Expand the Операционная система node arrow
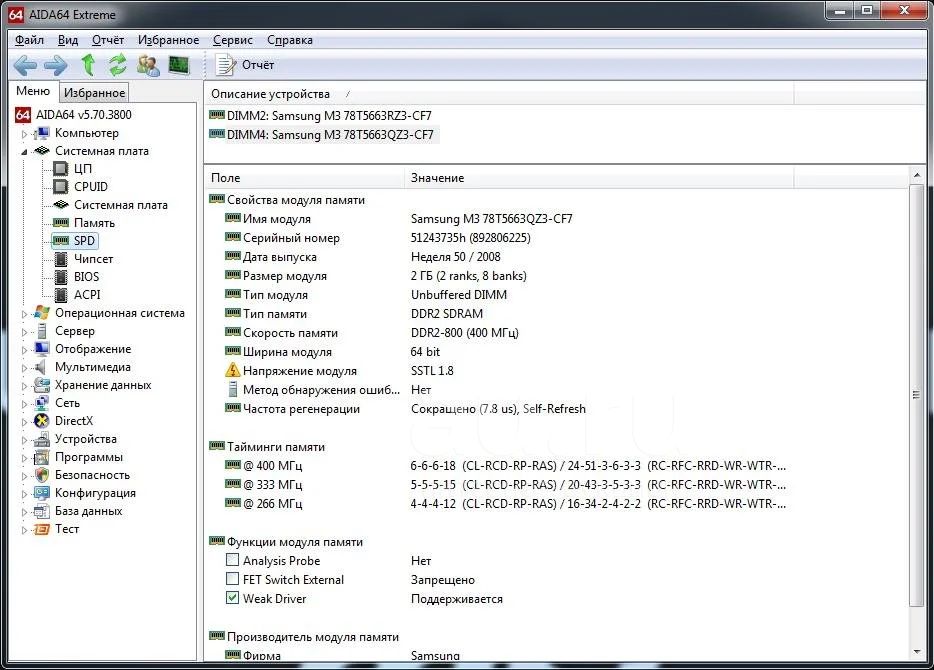Image resolution: width=934 pixels, height=670 pixels. tap(24, 314)
